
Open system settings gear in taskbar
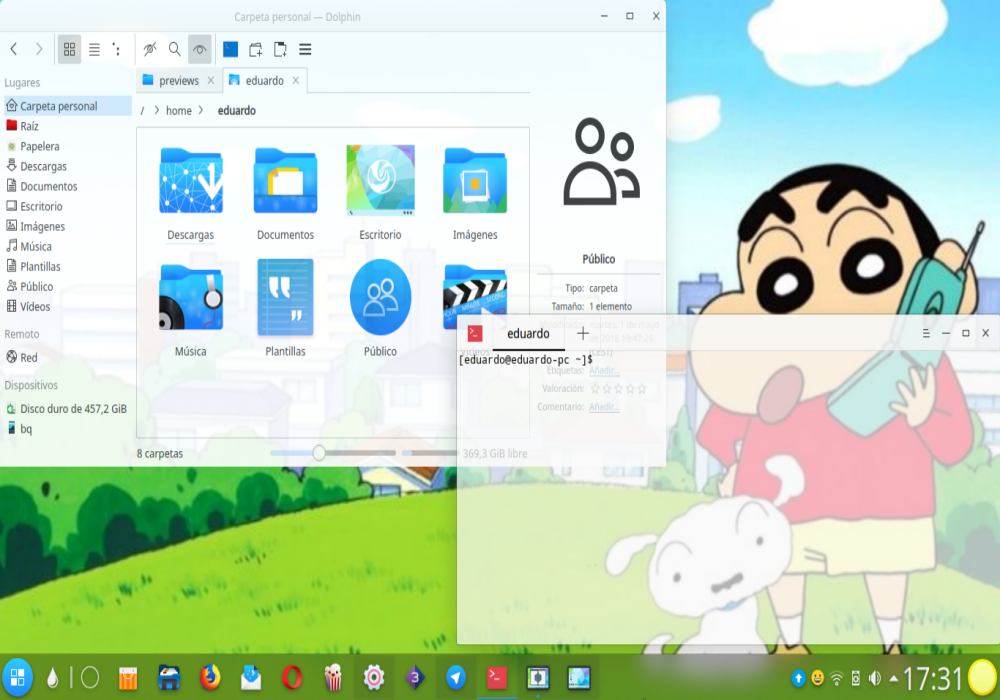pyautogui.click(x=374, y=677)
